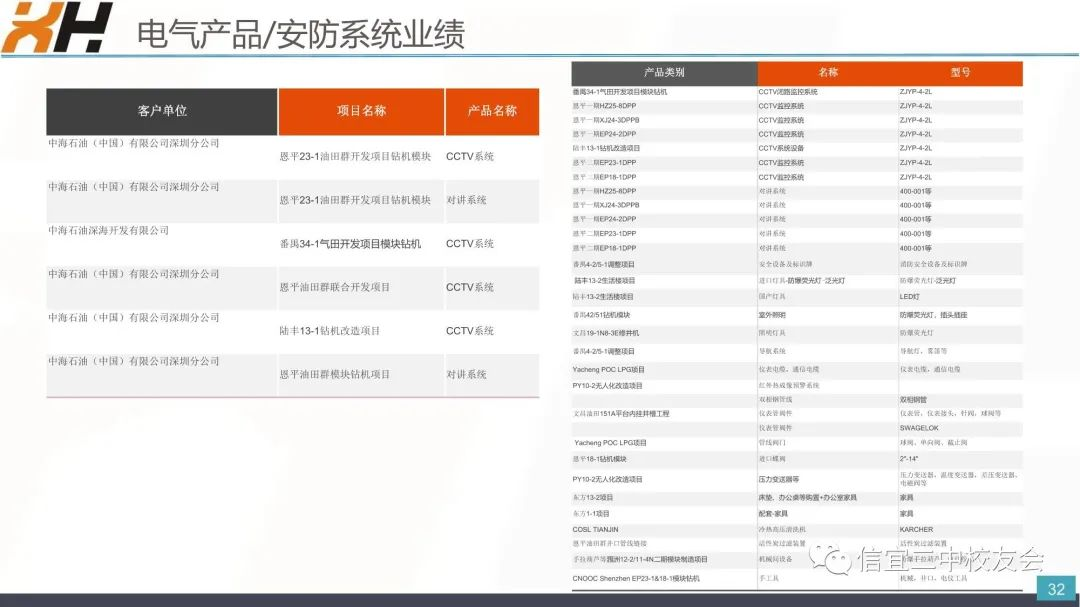Select the 室外照明 cell
Viewport: 1080px width, 607px height.
coord(772,316)
